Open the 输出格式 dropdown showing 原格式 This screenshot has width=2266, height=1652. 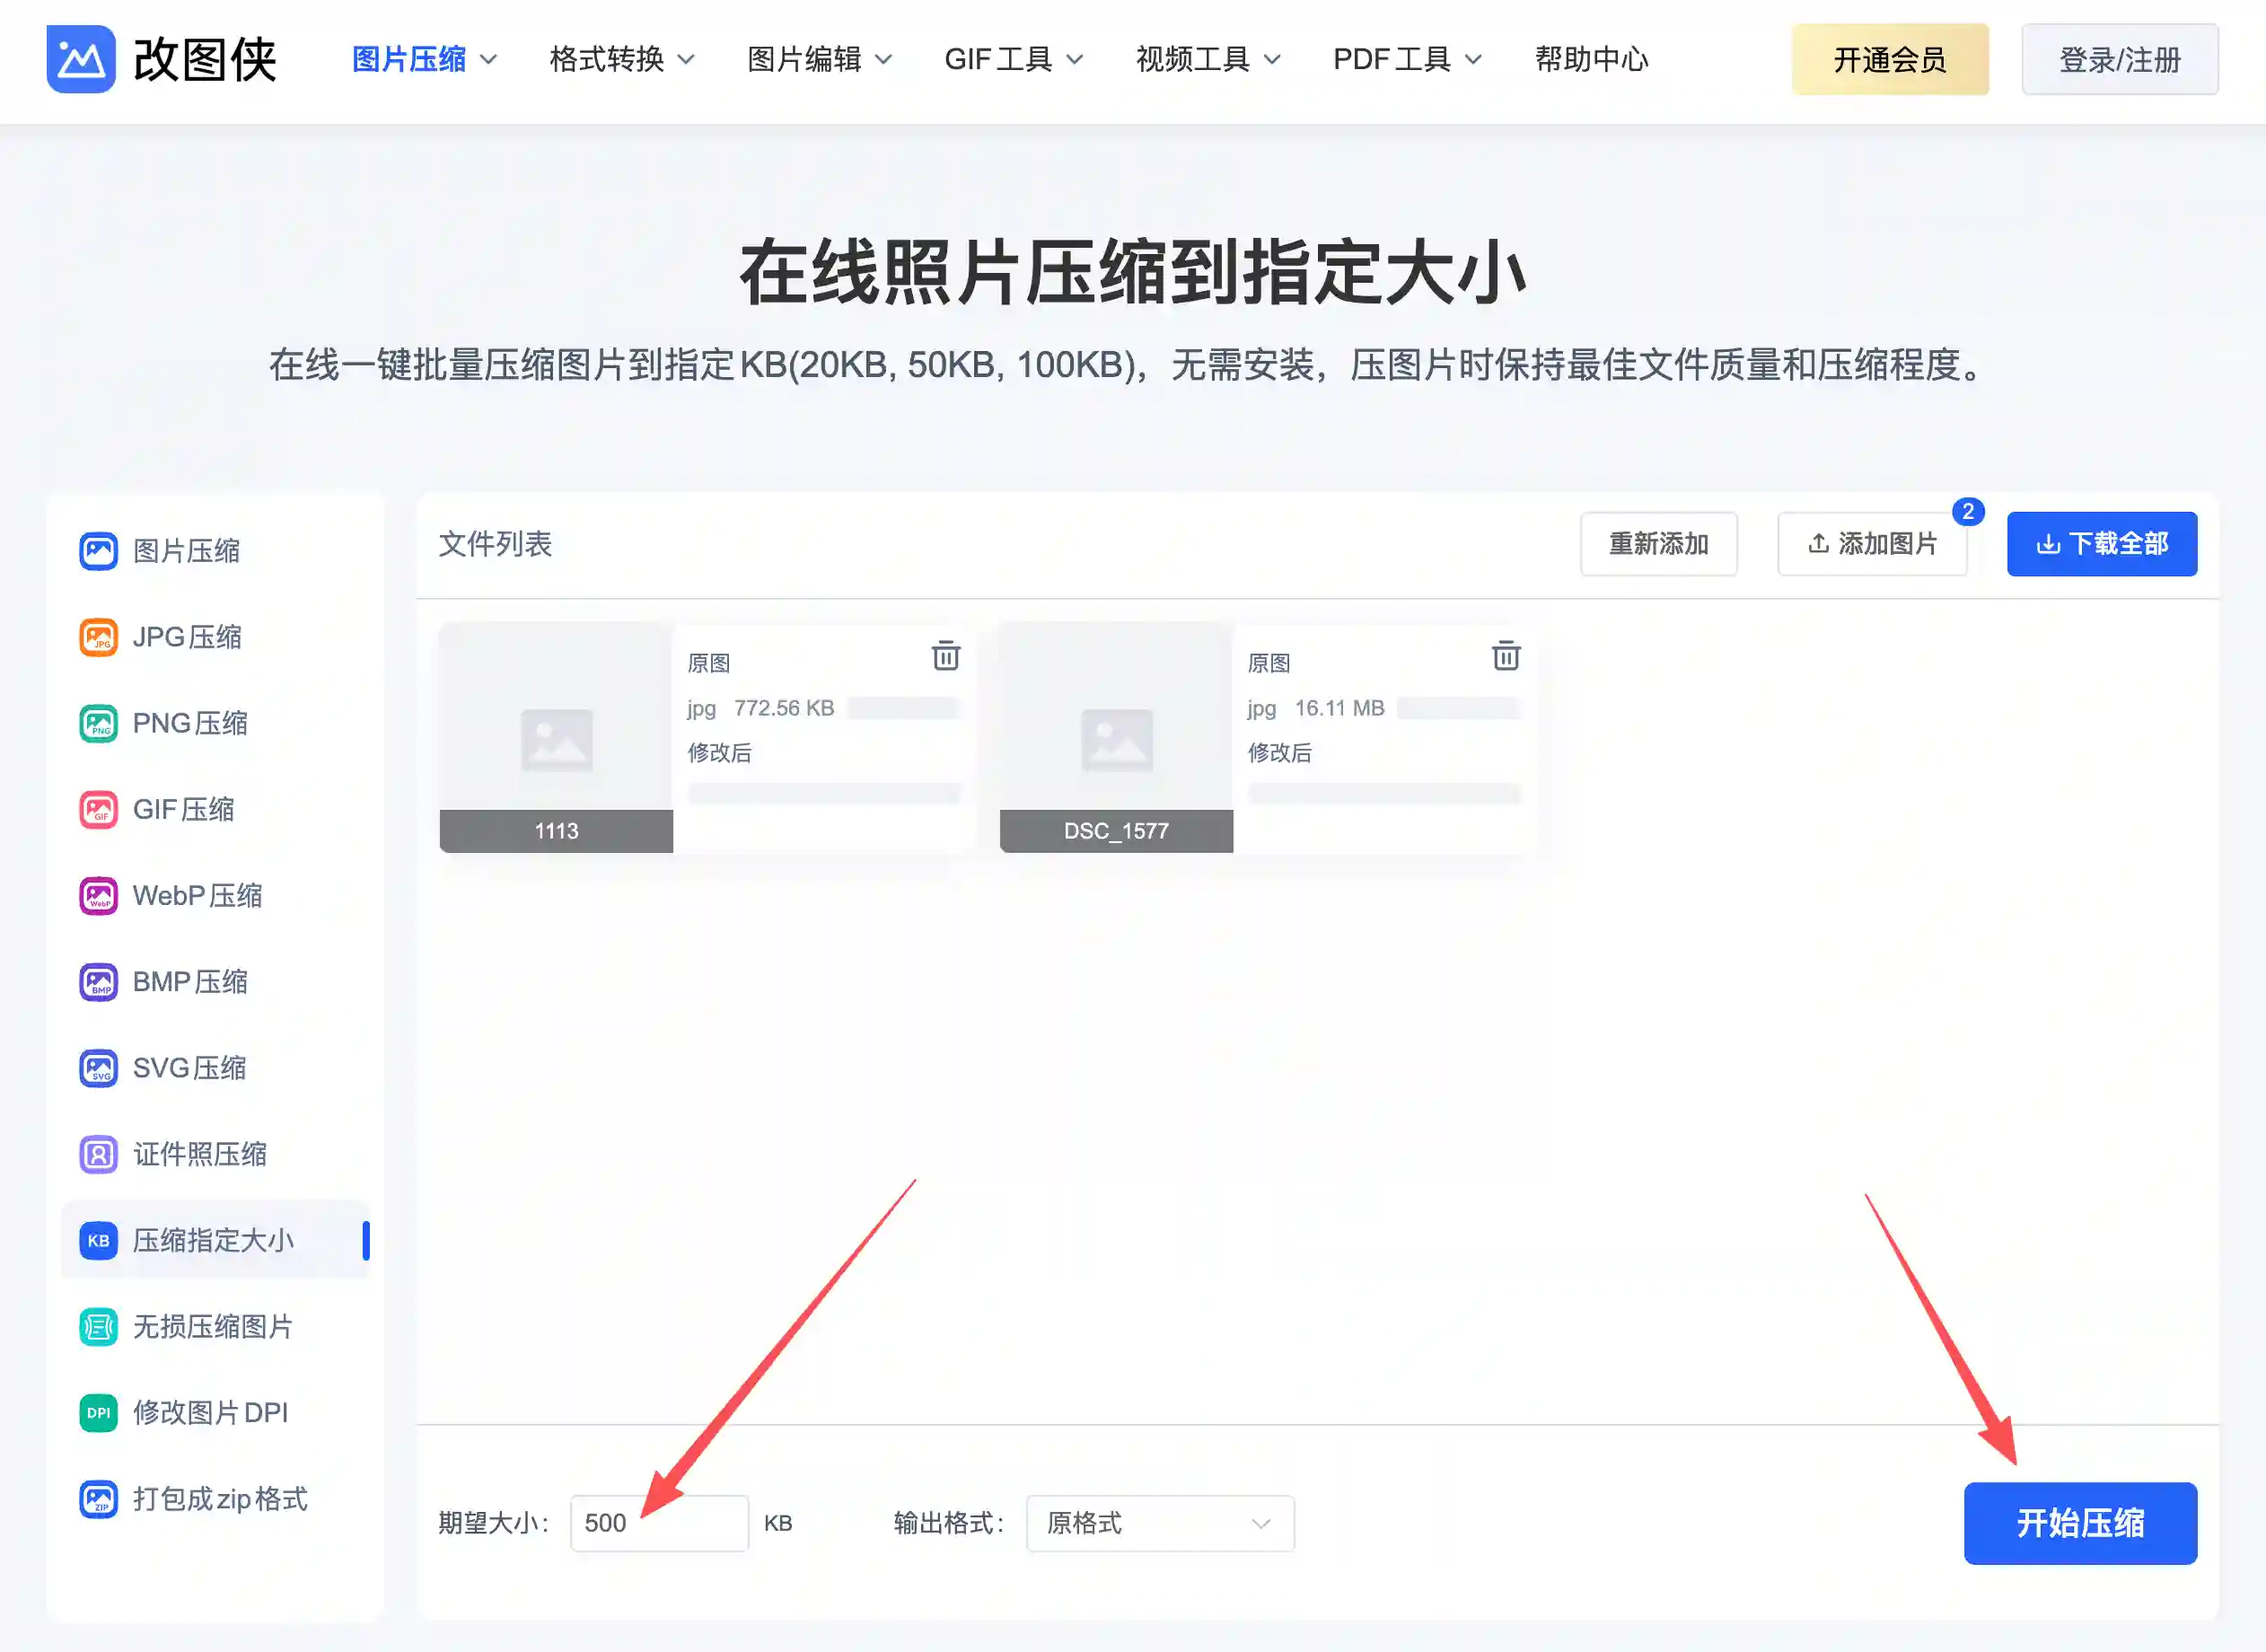point(1159,1523)
